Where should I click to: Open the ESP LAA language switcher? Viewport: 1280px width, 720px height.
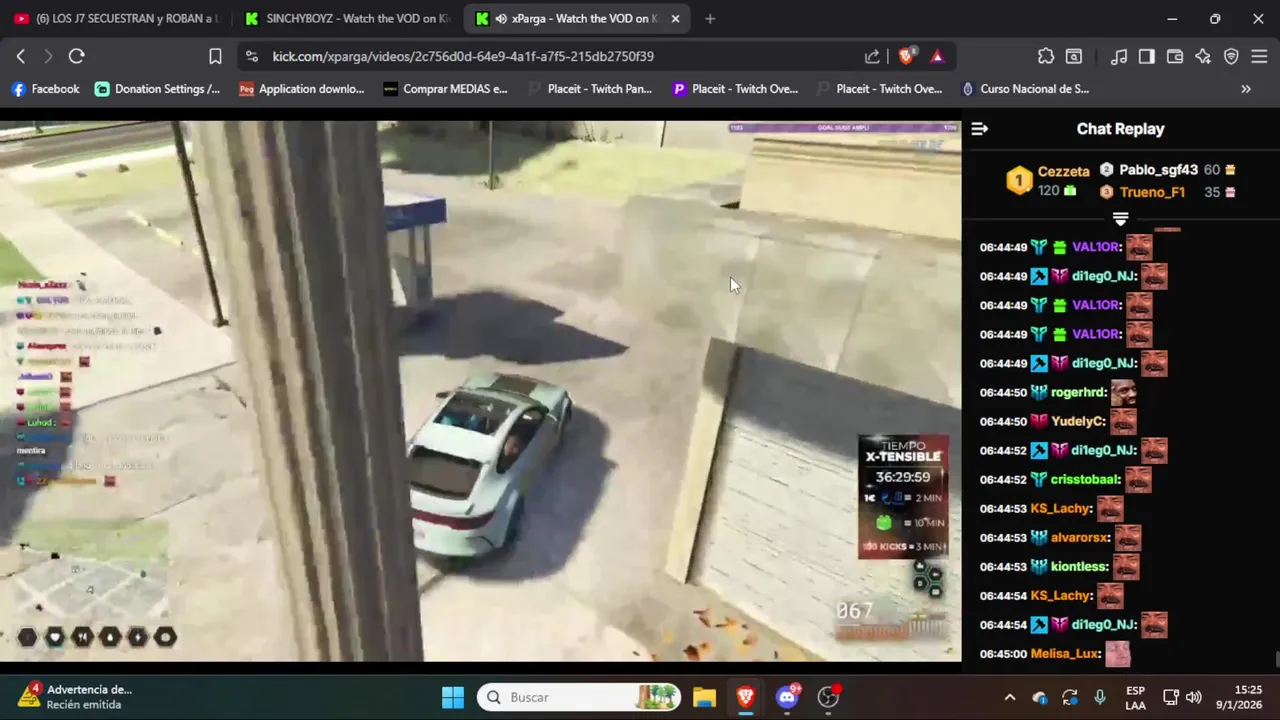tap(1136, 697)
